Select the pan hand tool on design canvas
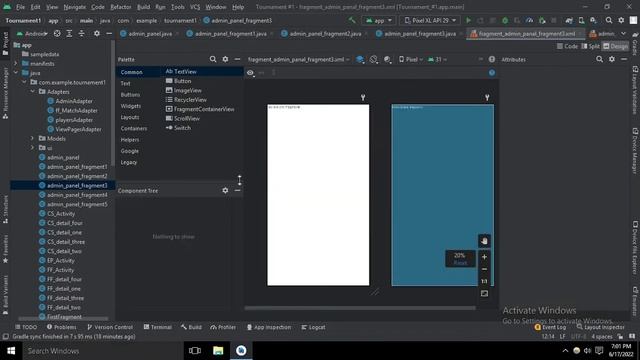Viewport: 640px width, 360px height. coord(484,241)
